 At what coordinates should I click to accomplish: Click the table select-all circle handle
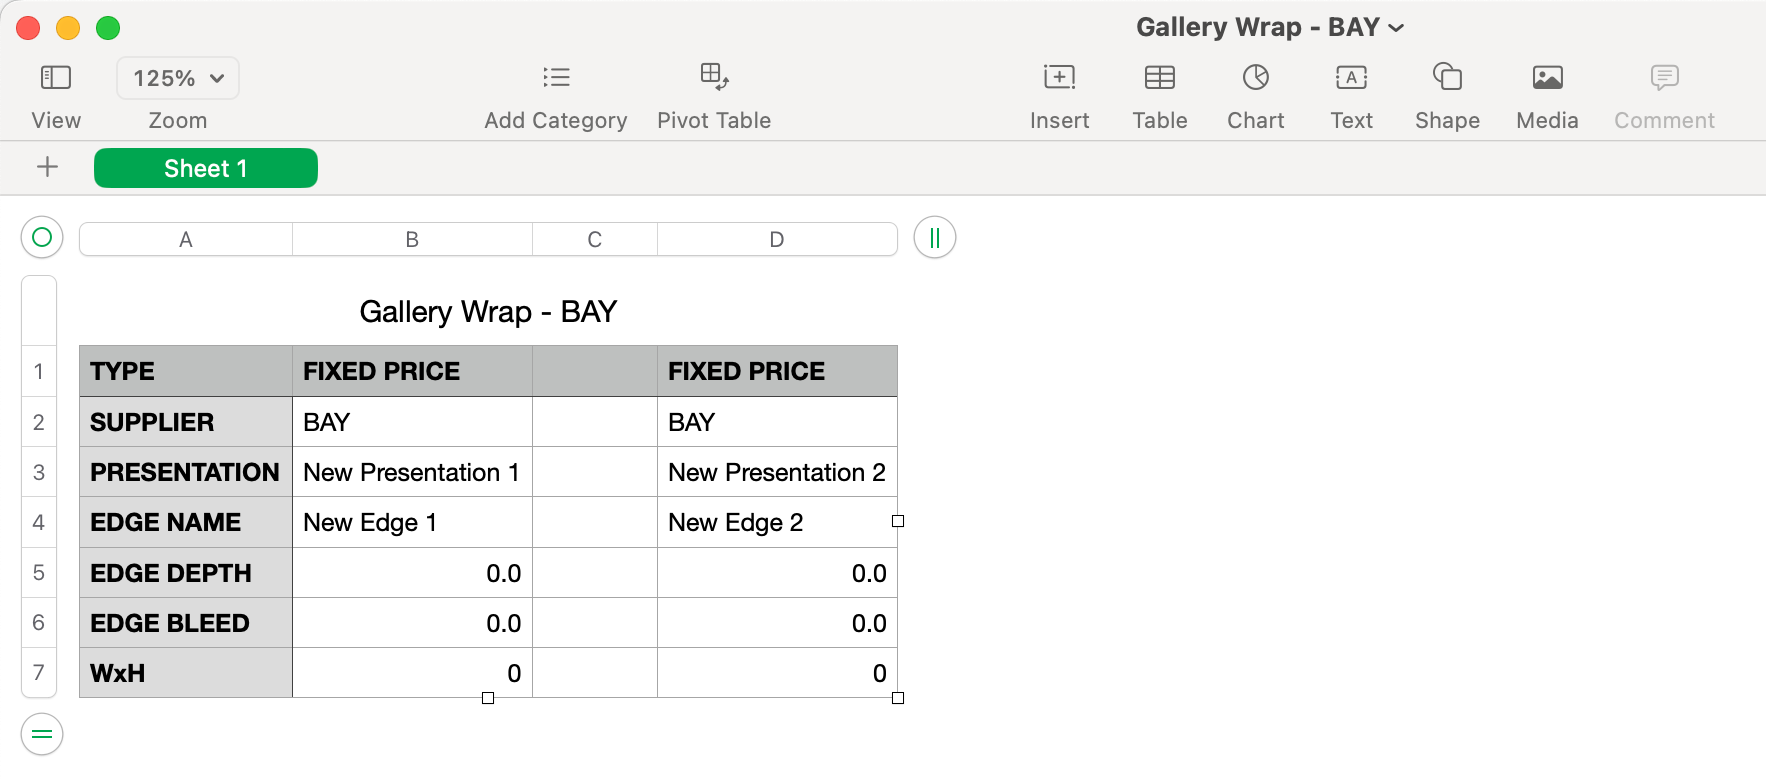coord(42,238)
